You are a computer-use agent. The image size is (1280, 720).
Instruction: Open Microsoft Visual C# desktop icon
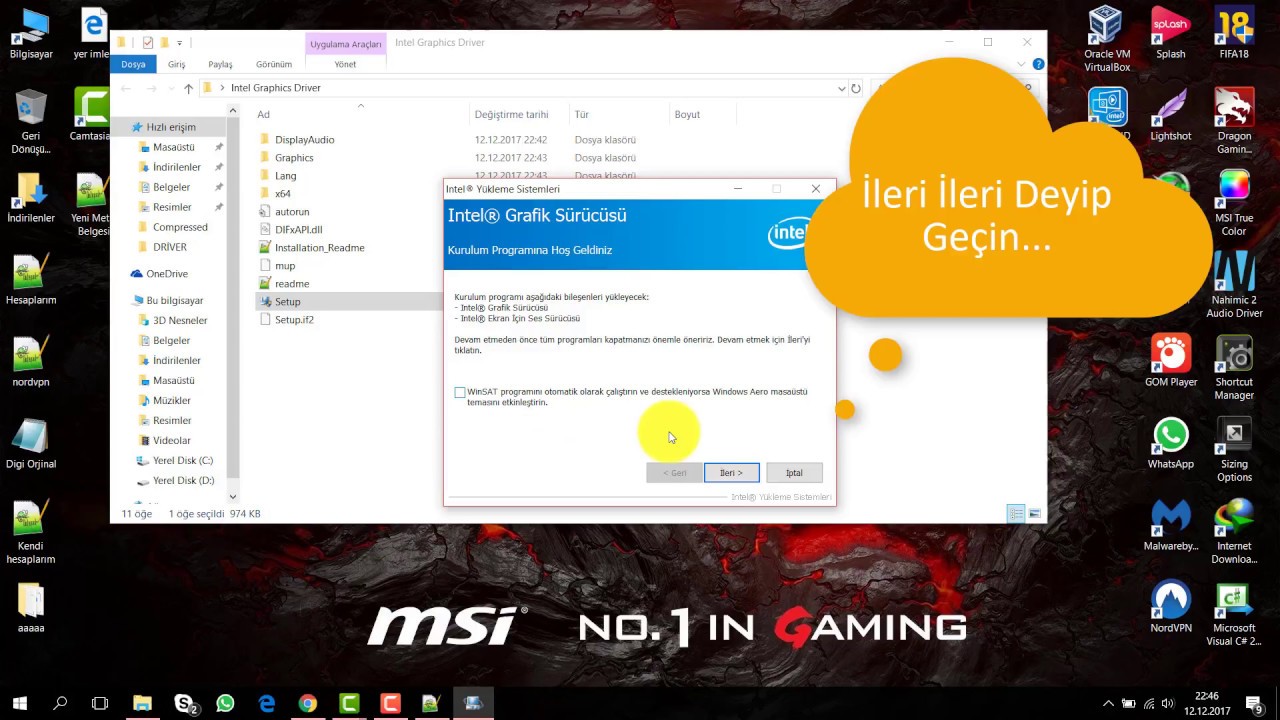point(1234,614)
